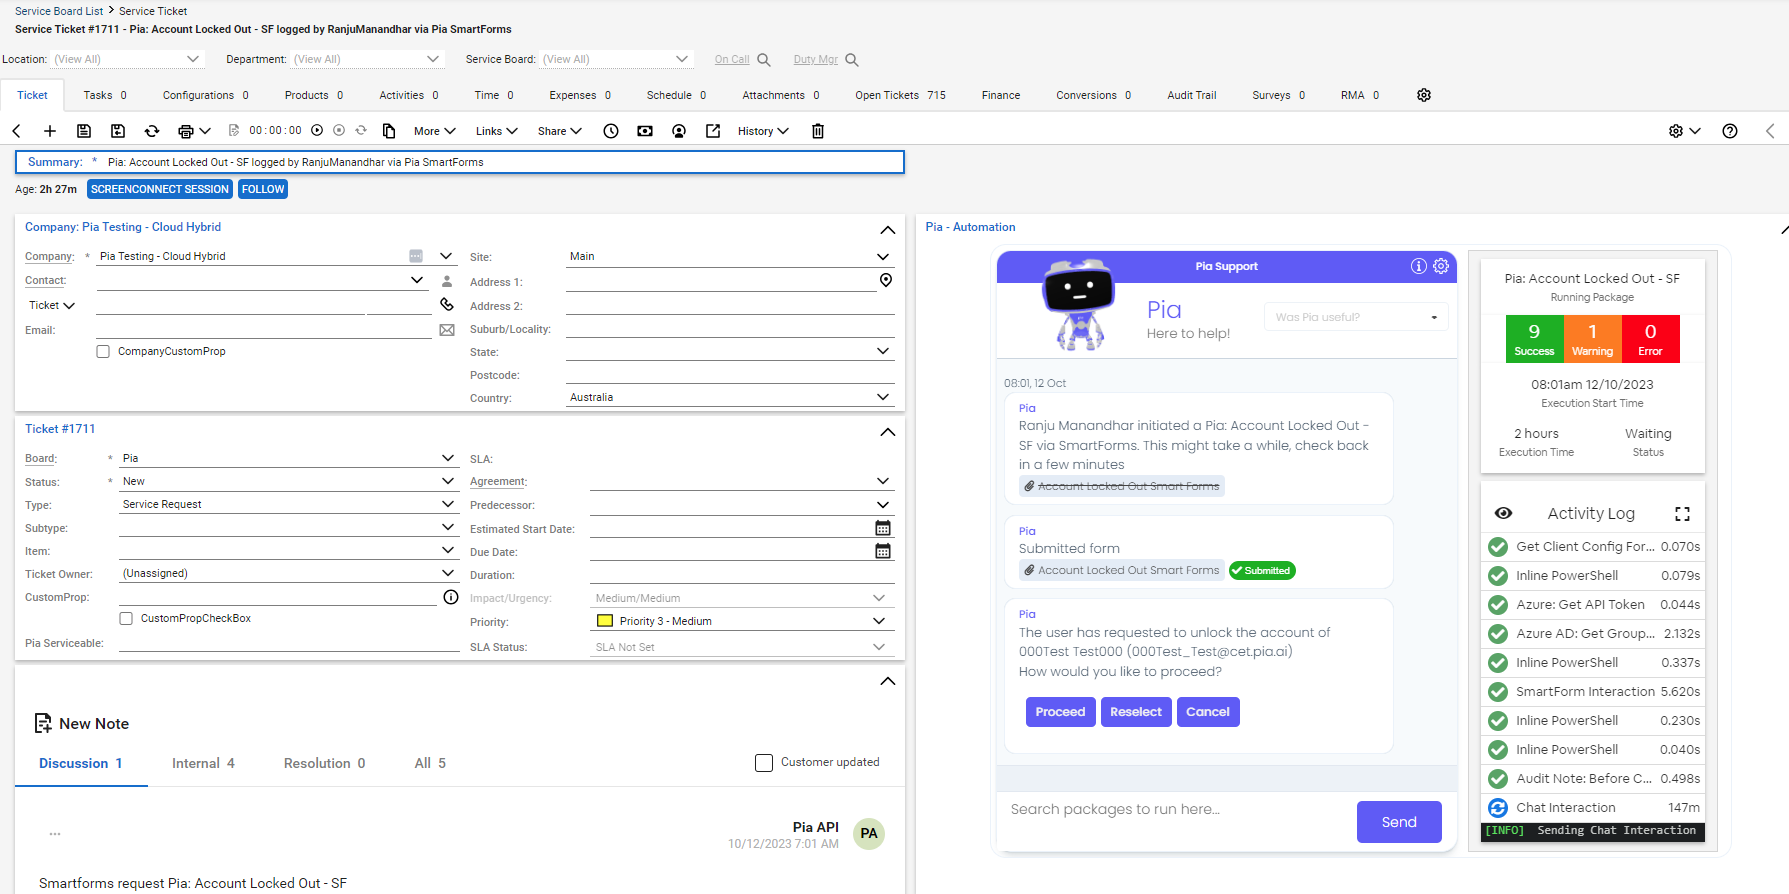Screen dimensions: 1789x894
Task: Switch to the Attachments tab
Action: (781, 95)
